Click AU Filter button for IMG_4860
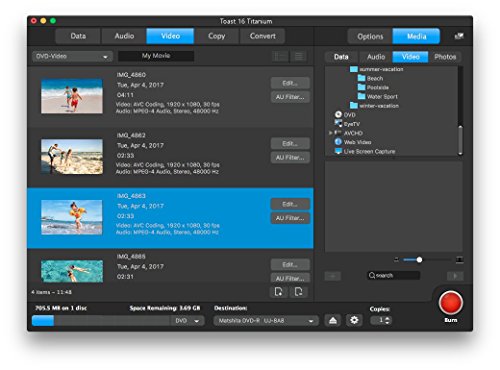The image size is (500, 370). (290, 97)
